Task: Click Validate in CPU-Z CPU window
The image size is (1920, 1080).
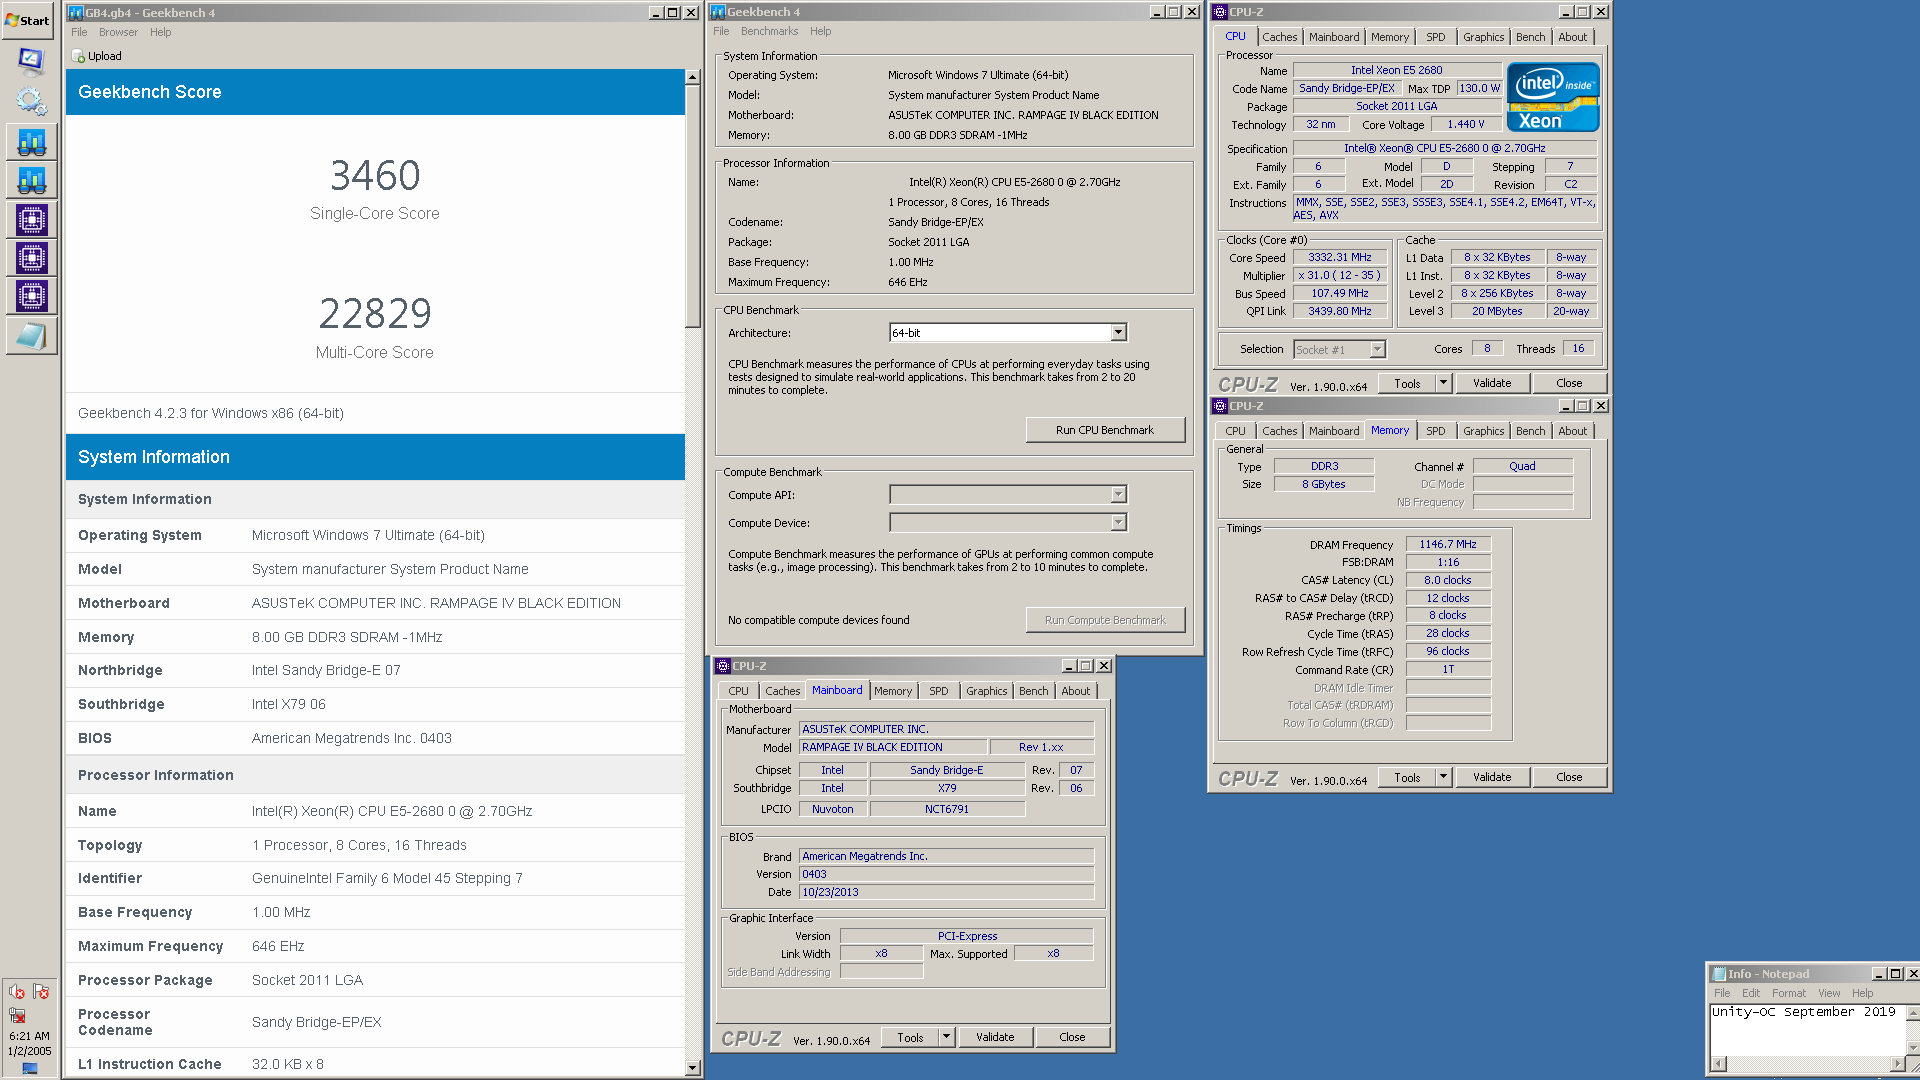Action: [x=1492, y=383]
